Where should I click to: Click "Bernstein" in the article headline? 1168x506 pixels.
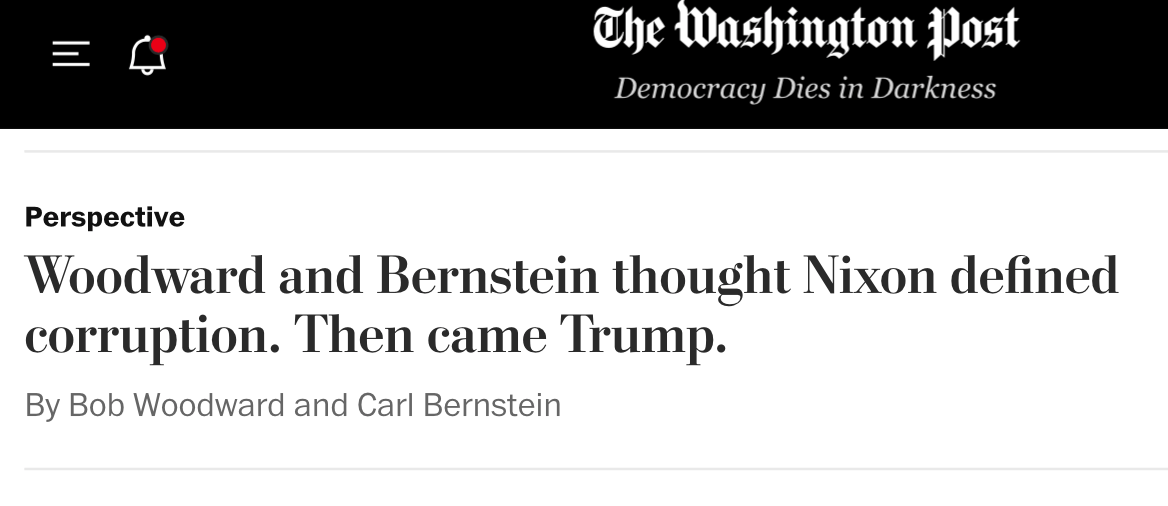pyautogui.click(x=487, y=276)
